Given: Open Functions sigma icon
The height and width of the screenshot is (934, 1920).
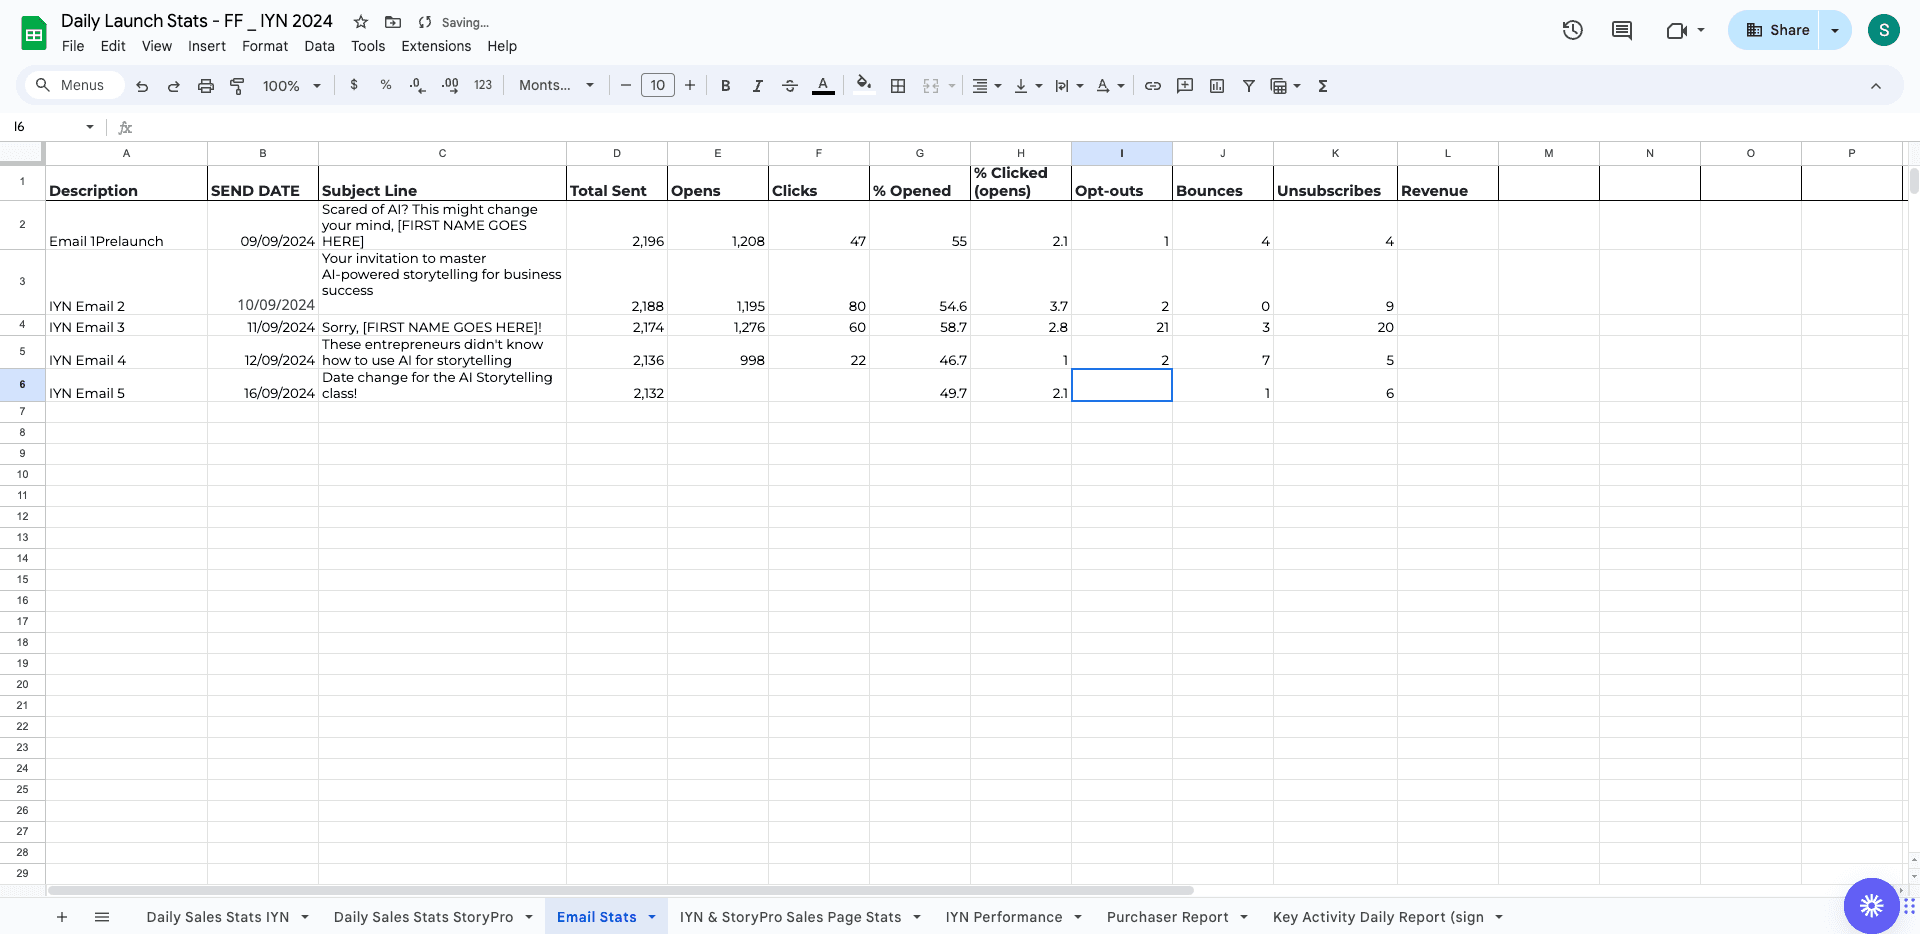Looking at the screenshot, I should click(1323, 86).
